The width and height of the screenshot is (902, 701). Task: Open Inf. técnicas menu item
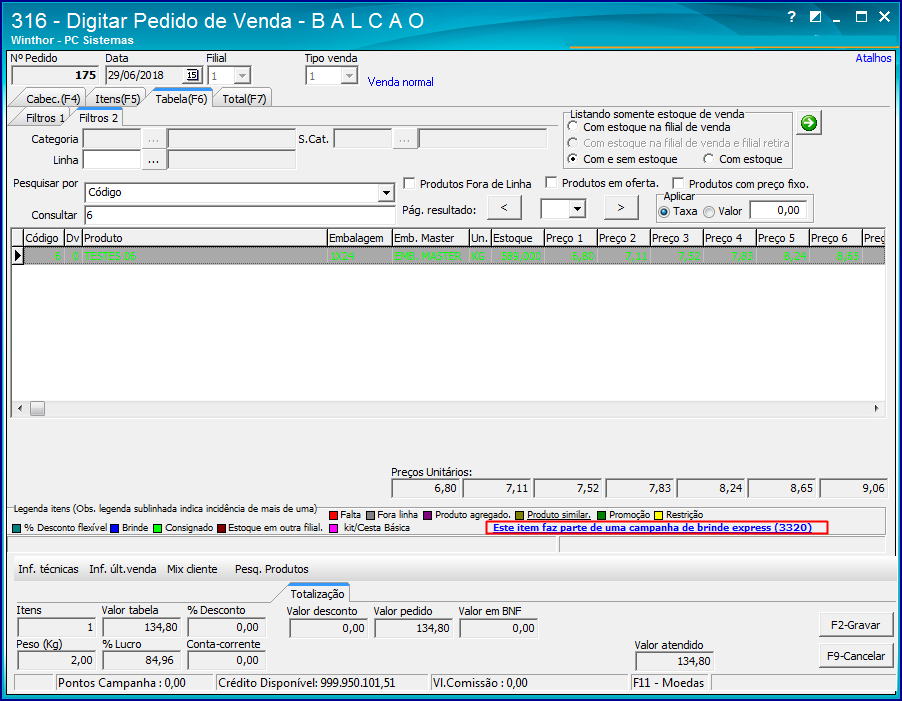[x=48, y=569]
